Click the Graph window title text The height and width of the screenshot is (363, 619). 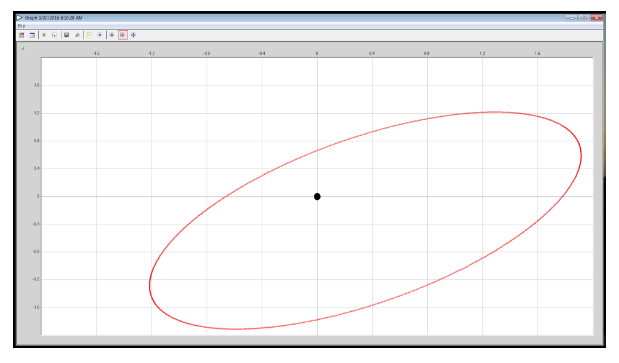pyautogui.click(x=53, y=18)
